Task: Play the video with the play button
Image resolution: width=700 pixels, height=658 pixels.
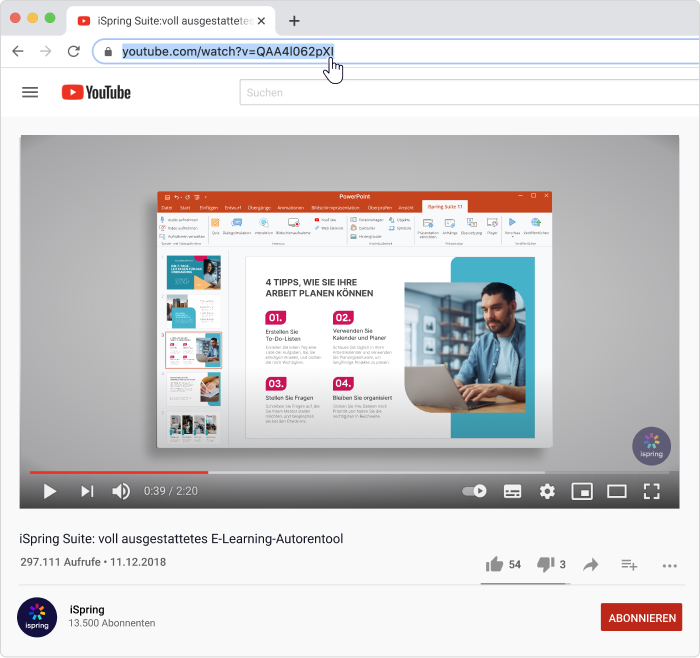Action: tap(50, 491)
